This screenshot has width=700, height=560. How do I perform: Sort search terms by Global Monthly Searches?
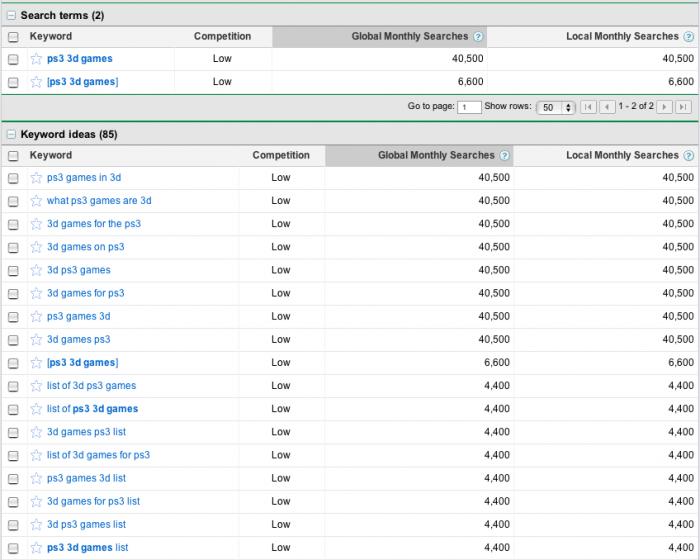pos(409,36)
